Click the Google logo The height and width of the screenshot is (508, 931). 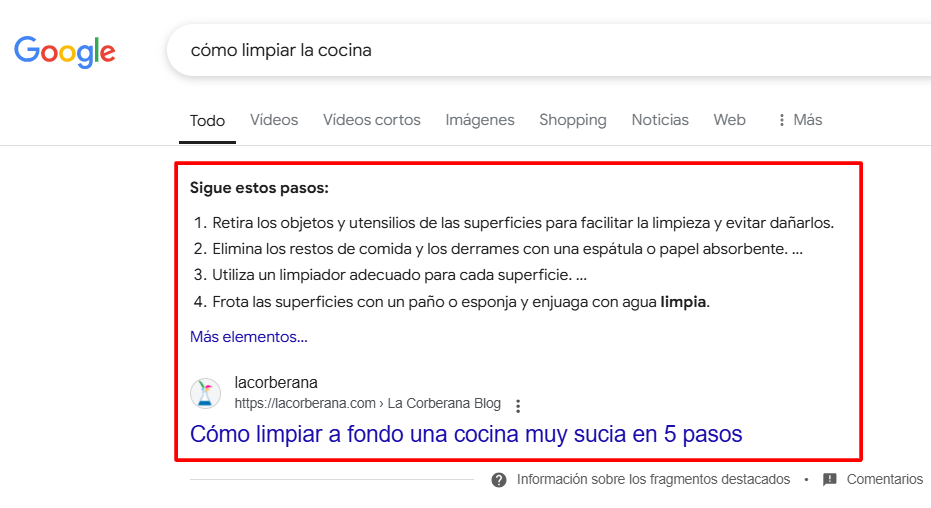(x=65, y=51)
